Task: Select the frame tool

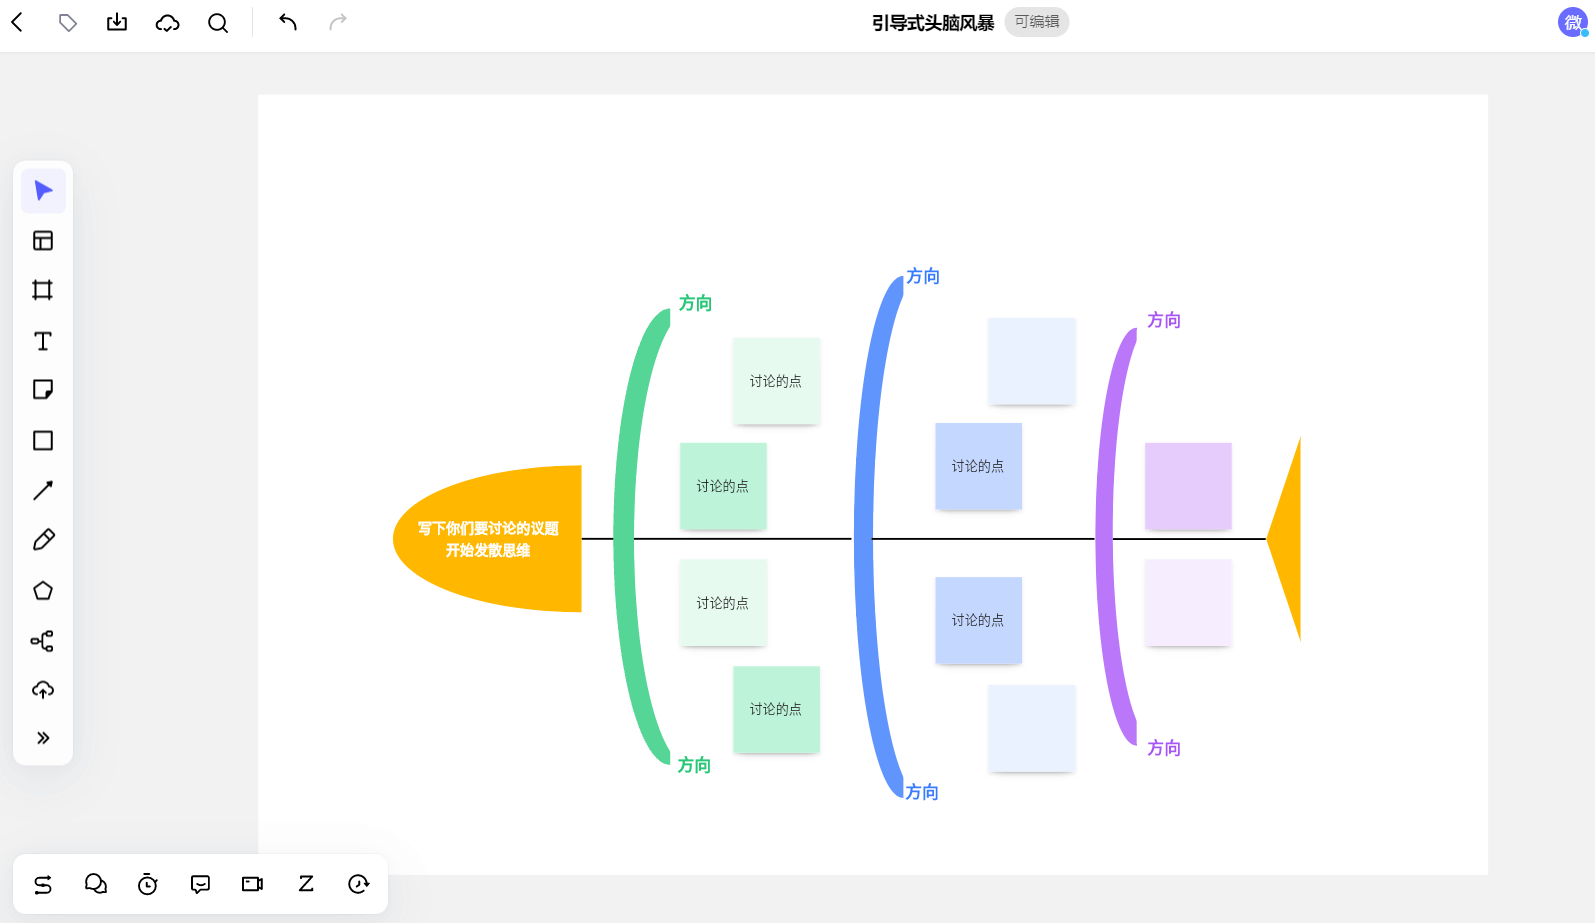Action: (43, 290)
